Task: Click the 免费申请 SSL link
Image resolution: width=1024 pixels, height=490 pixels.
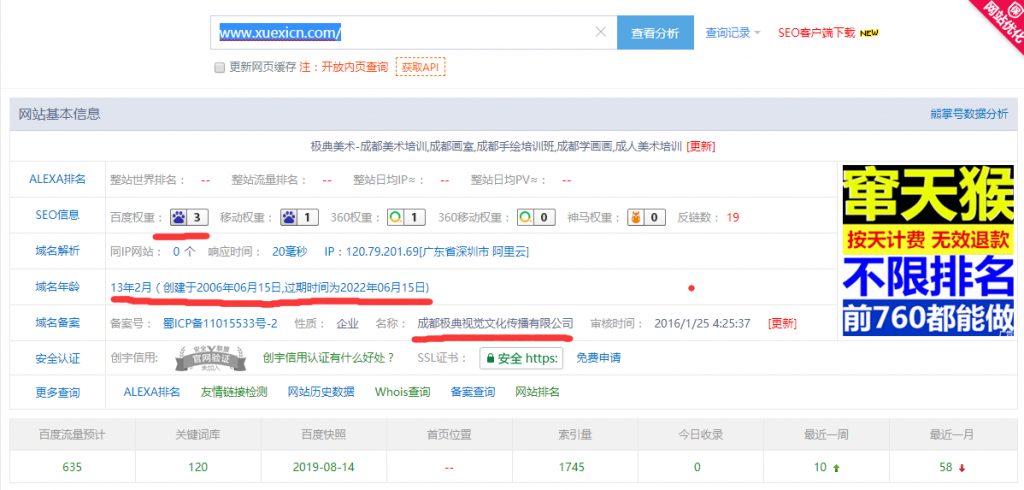Action: (598, 358)
